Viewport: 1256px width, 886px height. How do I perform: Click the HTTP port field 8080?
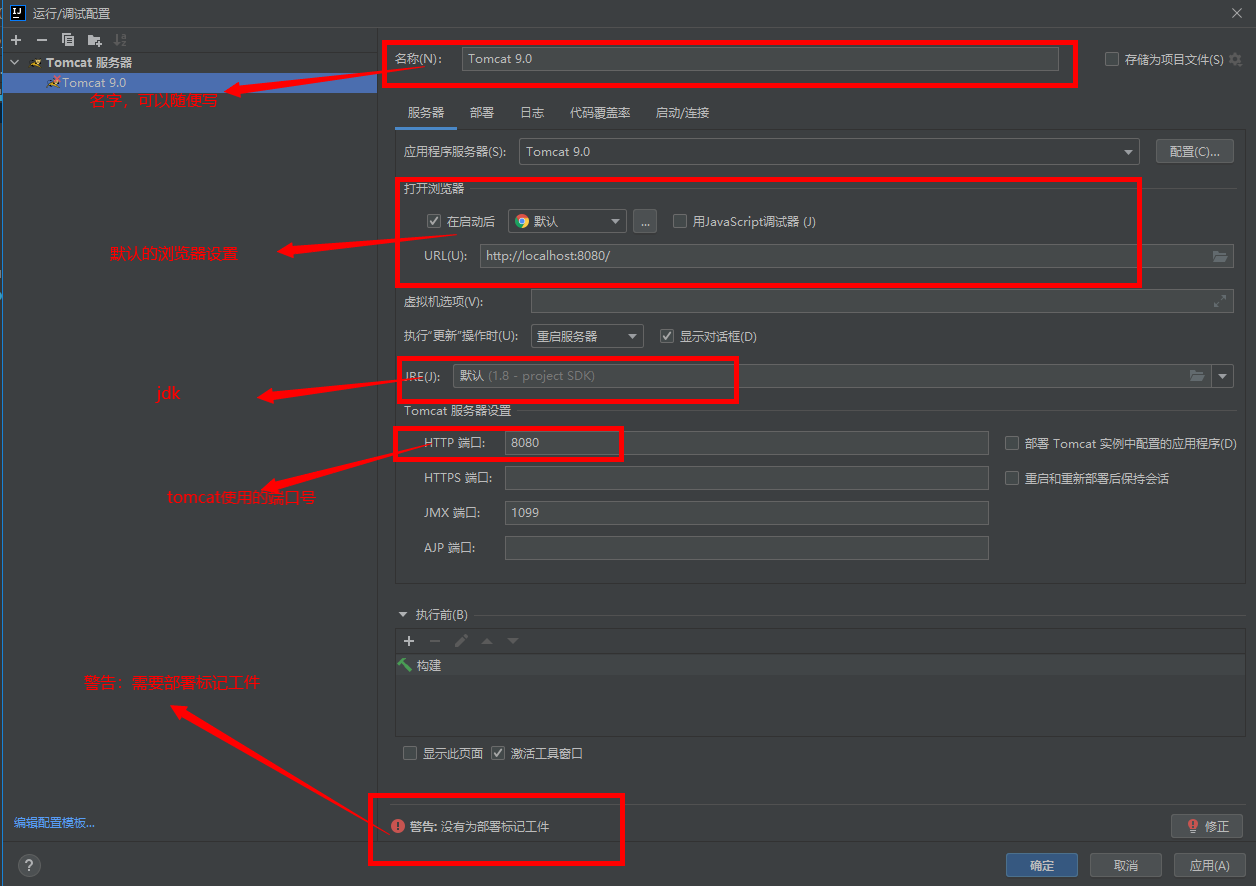746,443
